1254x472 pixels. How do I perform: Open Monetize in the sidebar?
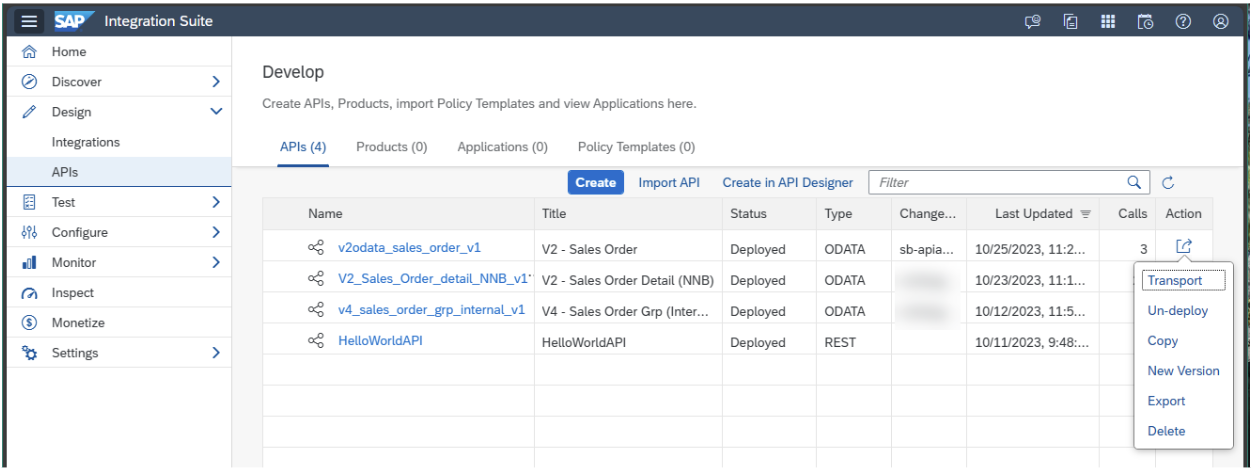point(78,323)
